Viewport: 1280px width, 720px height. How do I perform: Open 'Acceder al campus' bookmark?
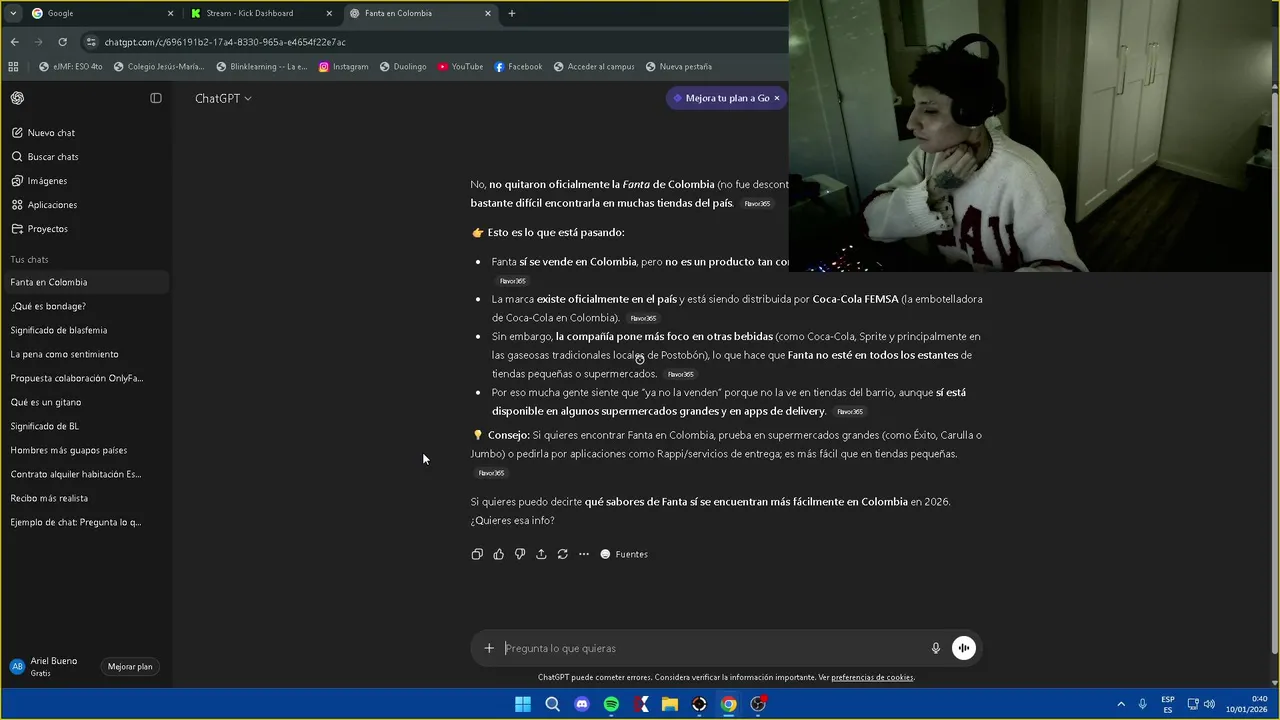coord(593,67)
